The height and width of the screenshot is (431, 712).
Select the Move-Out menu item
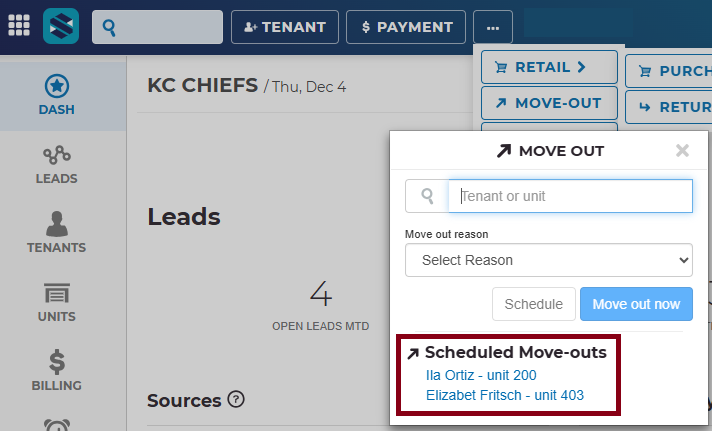tap(549, 103)
